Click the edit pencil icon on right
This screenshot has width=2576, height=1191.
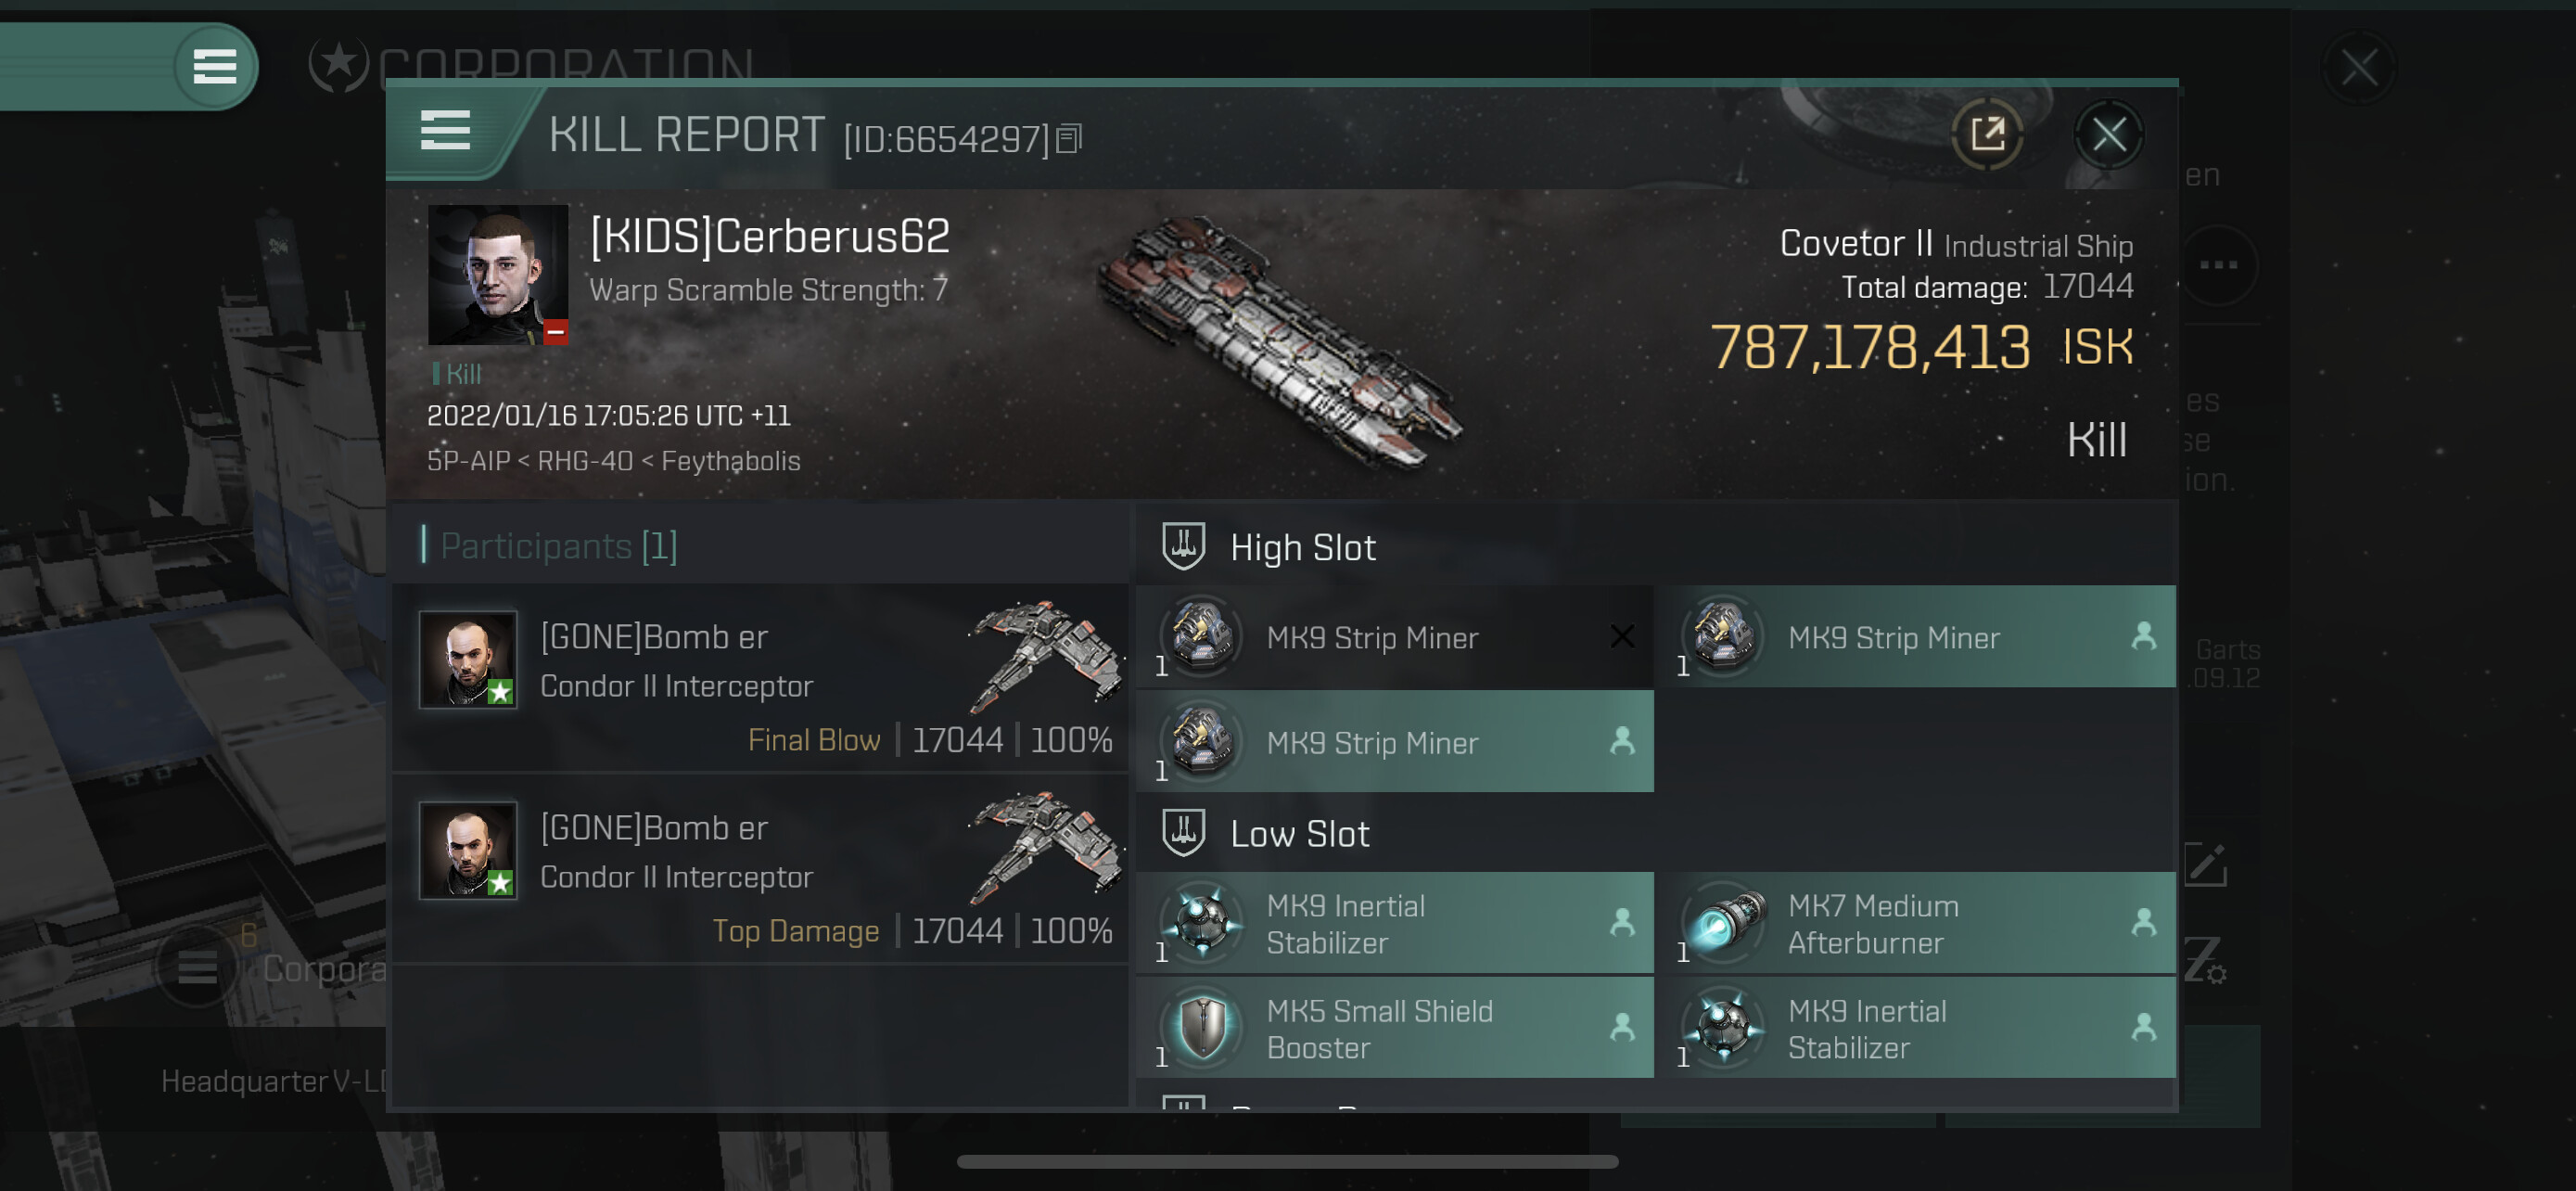coord(2205,865)
